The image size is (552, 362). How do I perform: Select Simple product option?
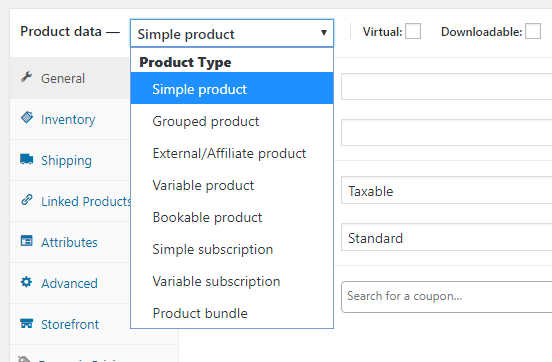(232, 88)
